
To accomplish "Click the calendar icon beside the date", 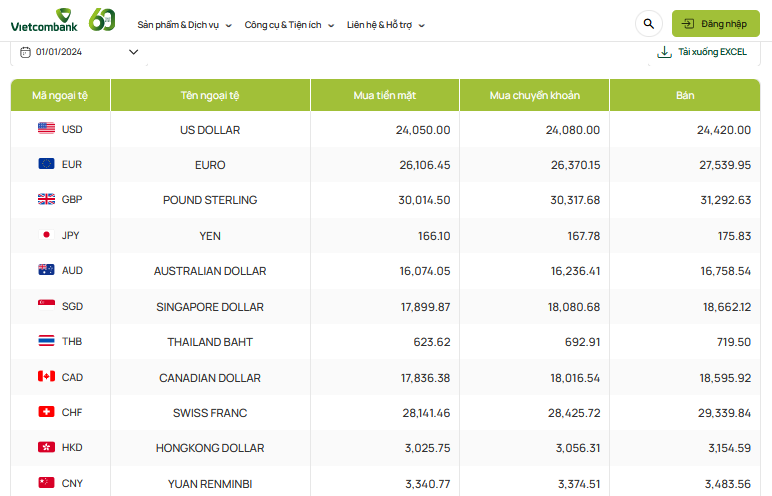I will tap(25, 52).
